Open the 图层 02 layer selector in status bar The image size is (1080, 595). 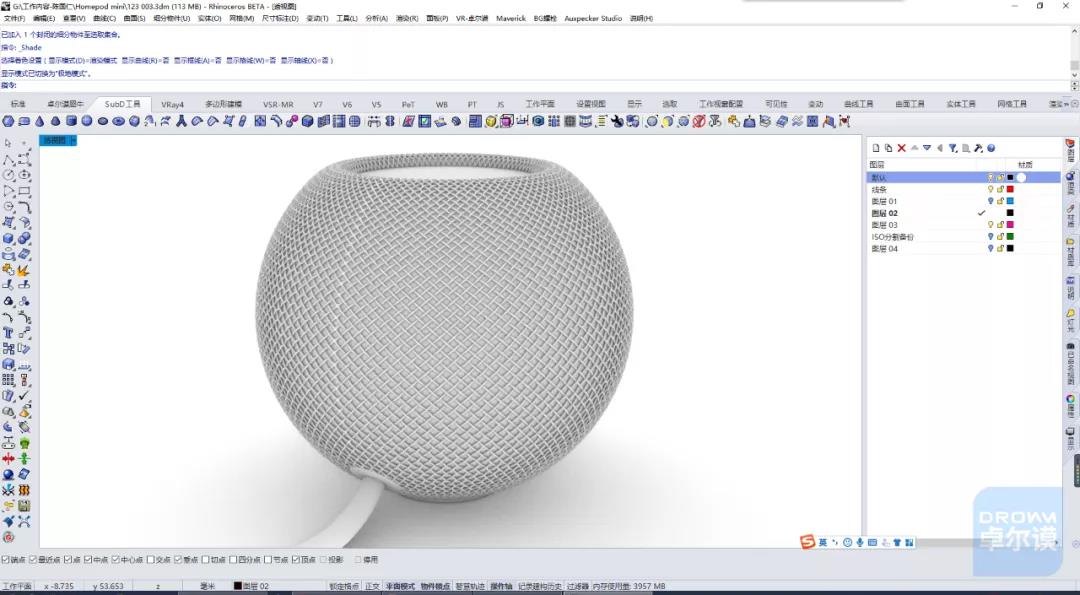(x=253, y=586)
